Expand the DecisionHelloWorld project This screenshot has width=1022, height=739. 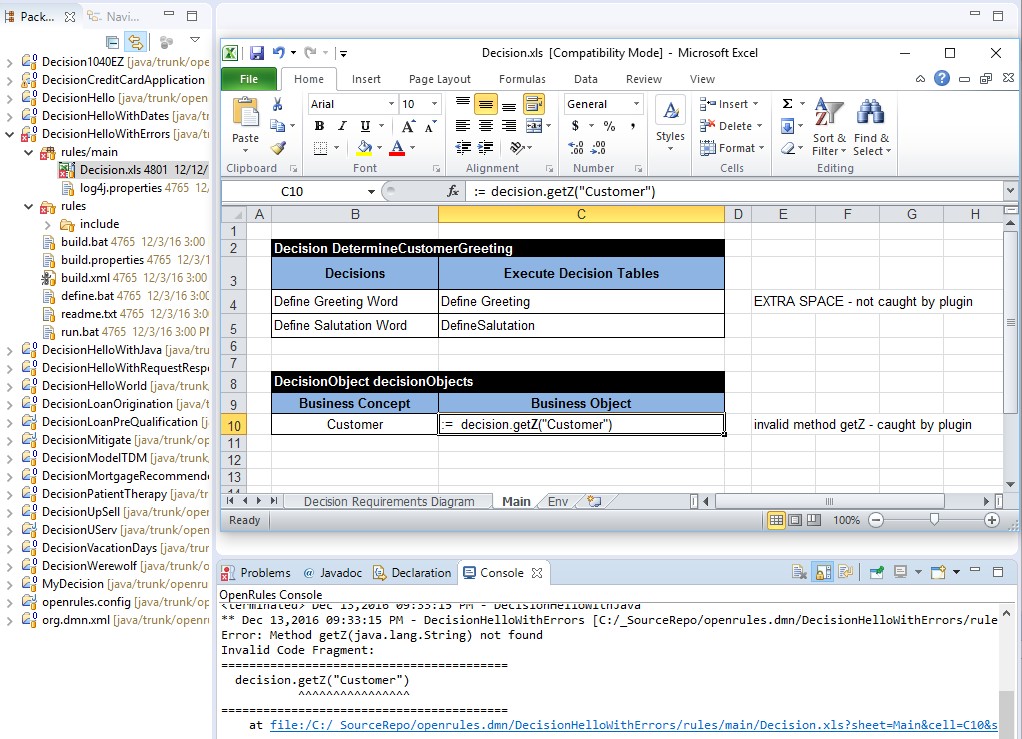coord(9,386)
